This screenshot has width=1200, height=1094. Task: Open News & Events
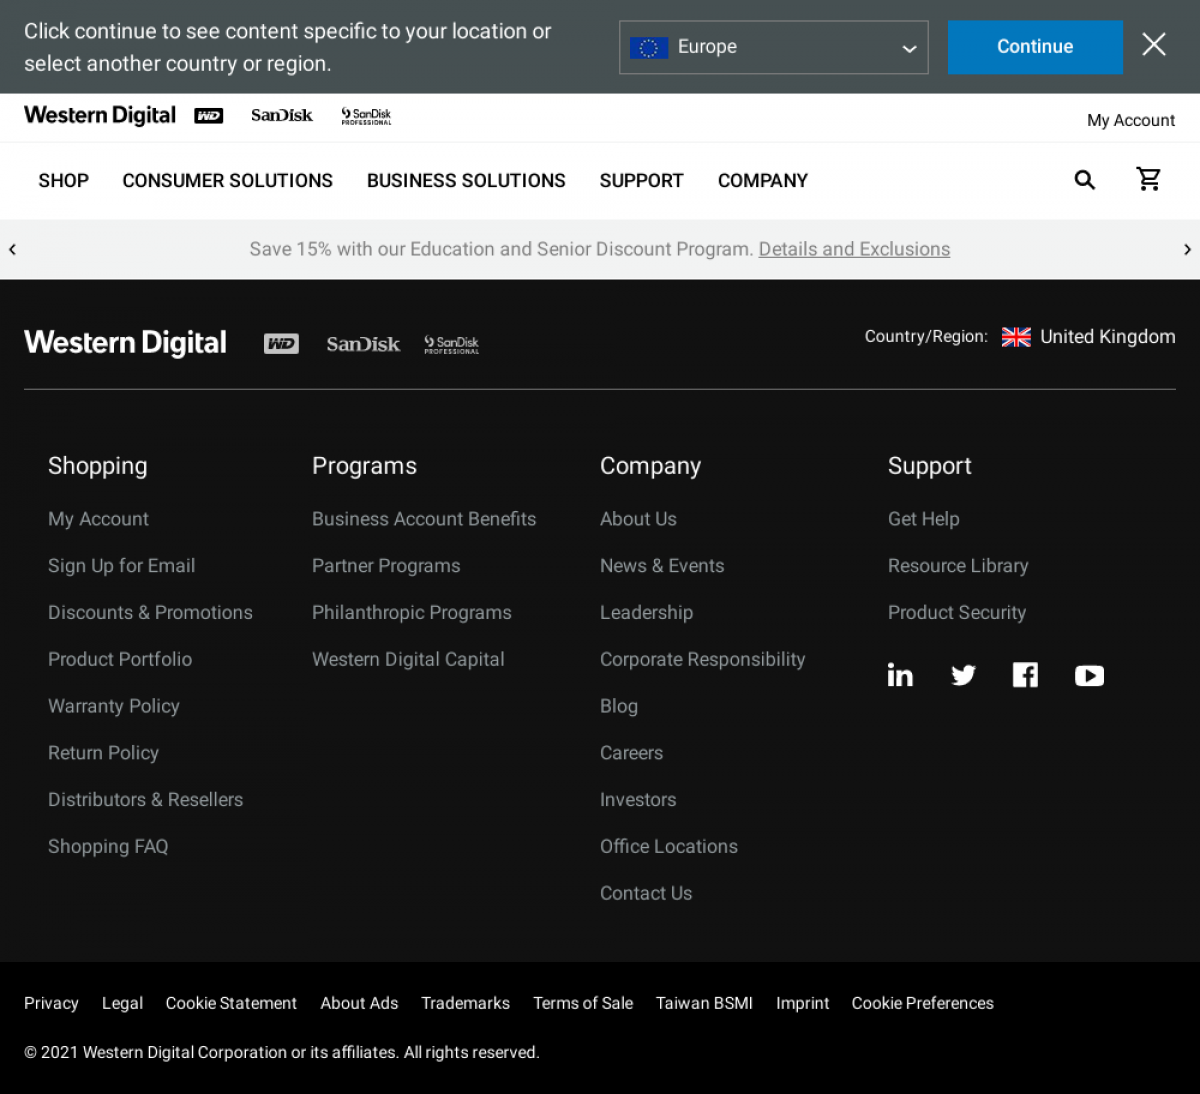tap(662, 566)
